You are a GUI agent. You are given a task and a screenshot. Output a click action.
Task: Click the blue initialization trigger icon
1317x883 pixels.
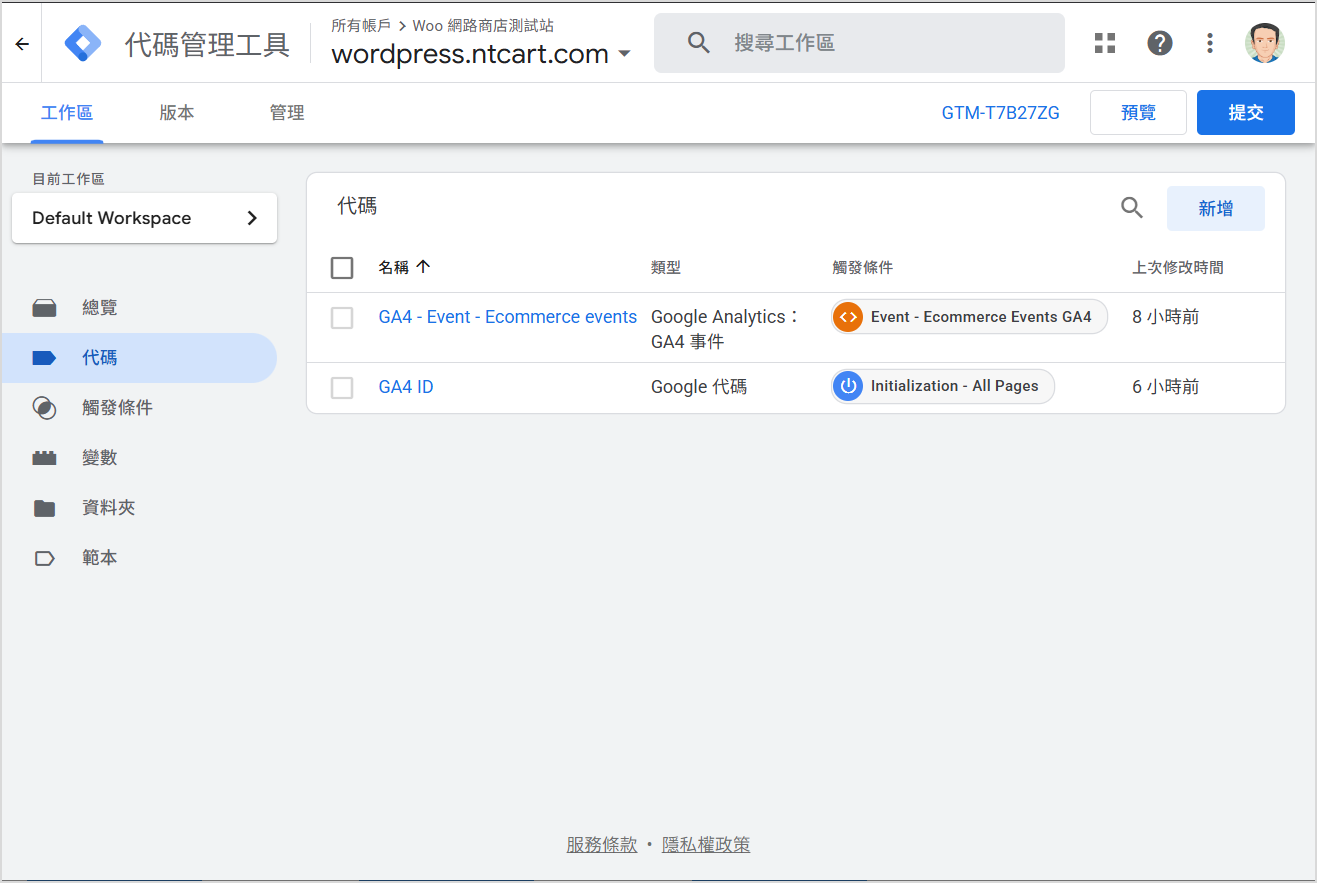pyautogui.click(x=848, y=386)
